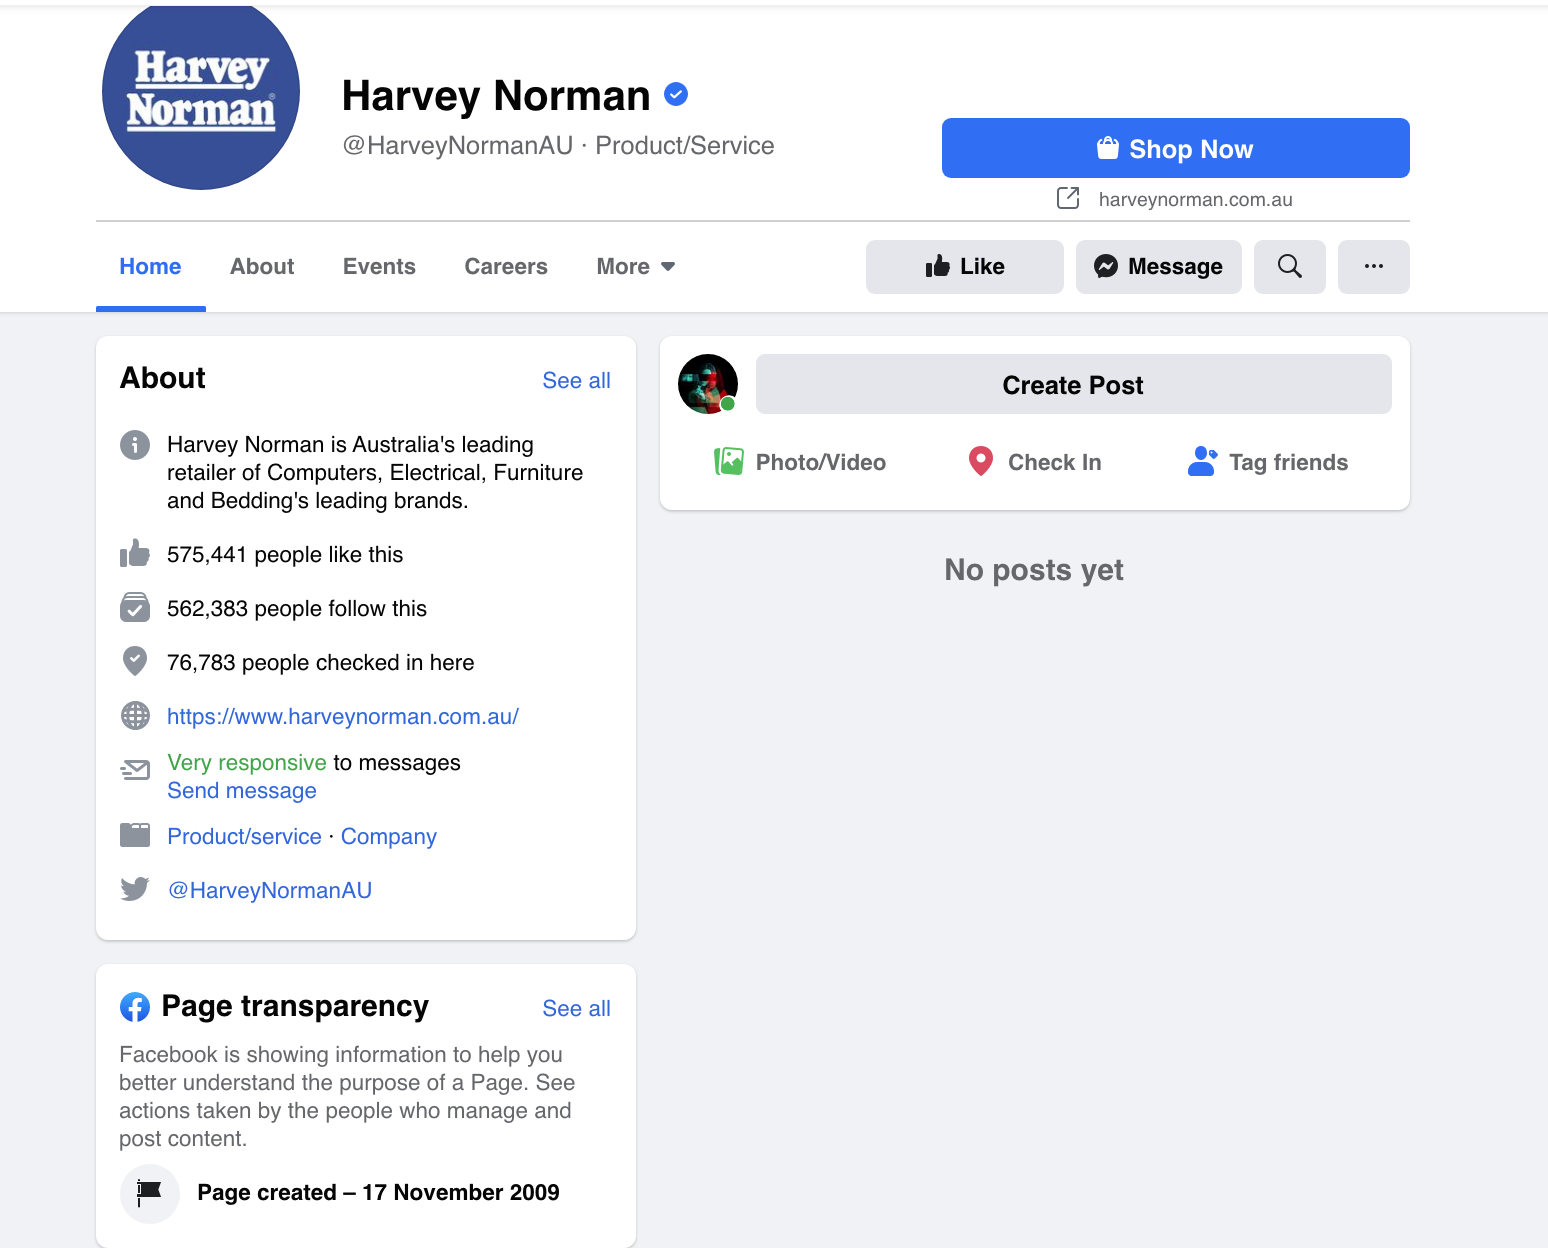Click the Harvey Norman profile logo
Screen dimensions: 1548x1248
[201, 92]
